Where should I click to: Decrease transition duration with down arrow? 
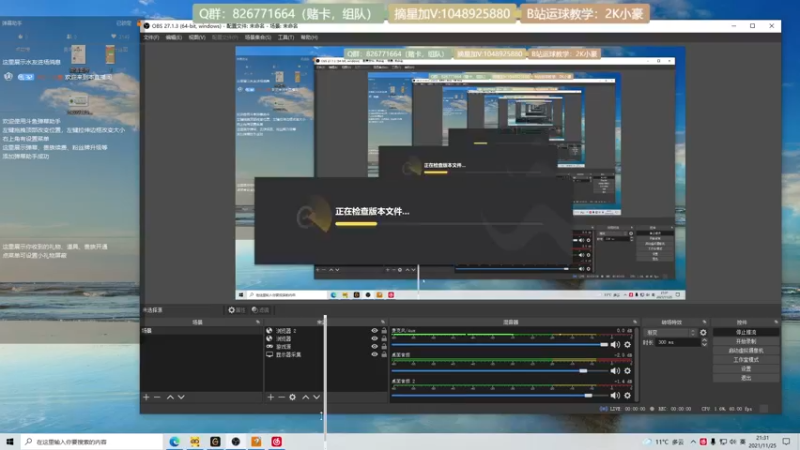tap(705, 345)
